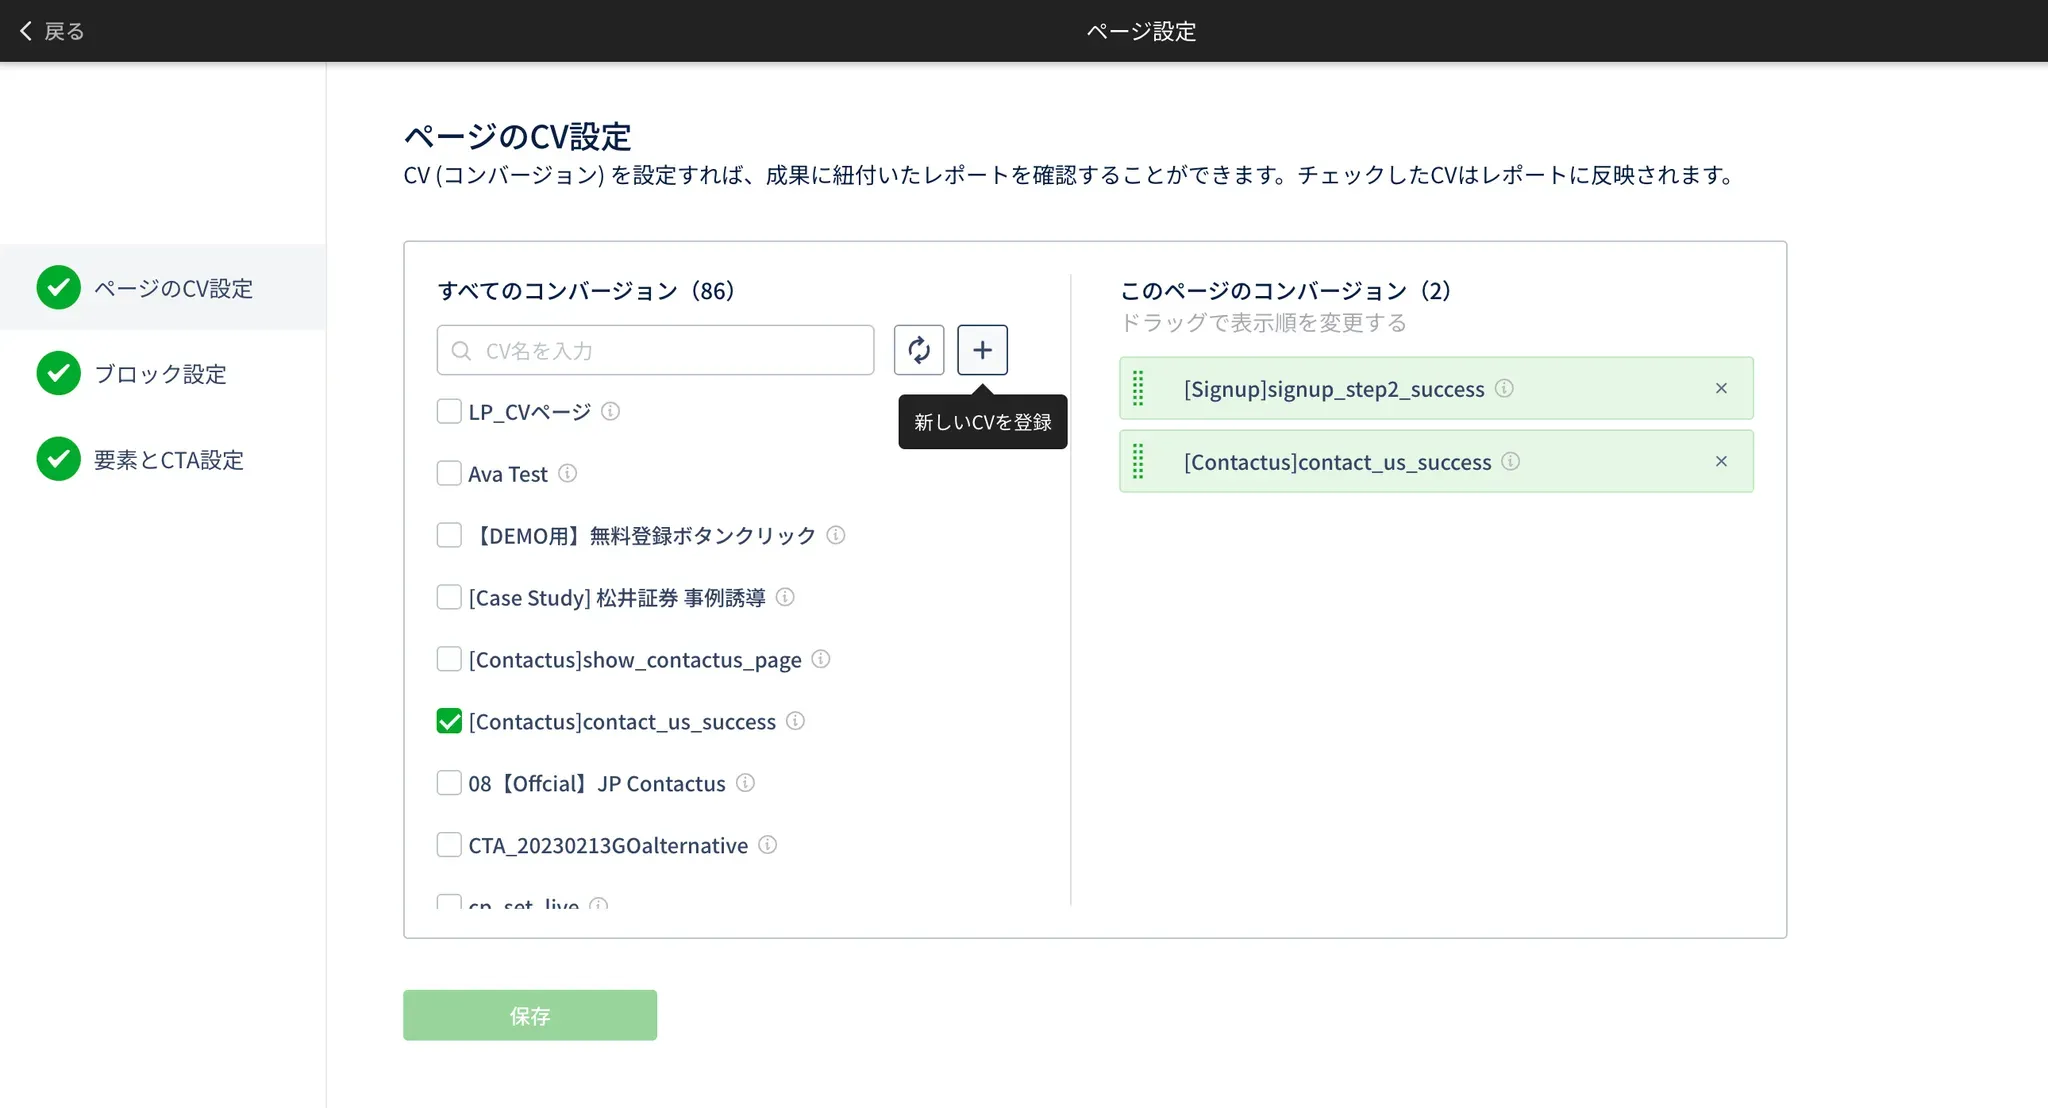The image size is (2048, 1108).
Task: Tick the 【DEMO用】無料登録ボタンクリック checkbox
Action: coord(449,535)
